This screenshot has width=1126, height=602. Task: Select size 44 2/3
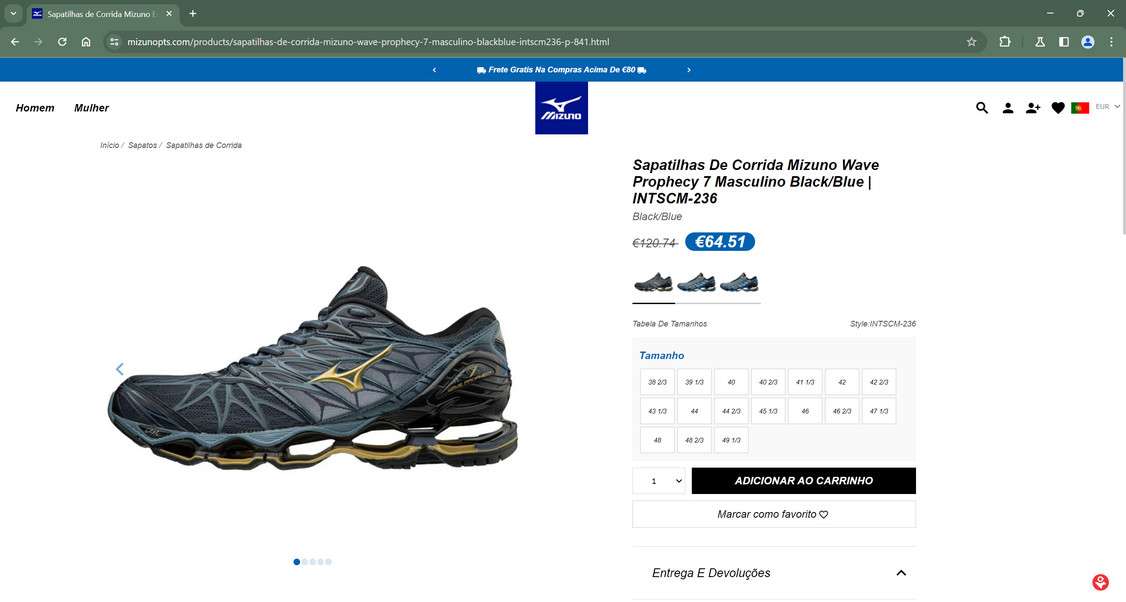click(731, 411)
